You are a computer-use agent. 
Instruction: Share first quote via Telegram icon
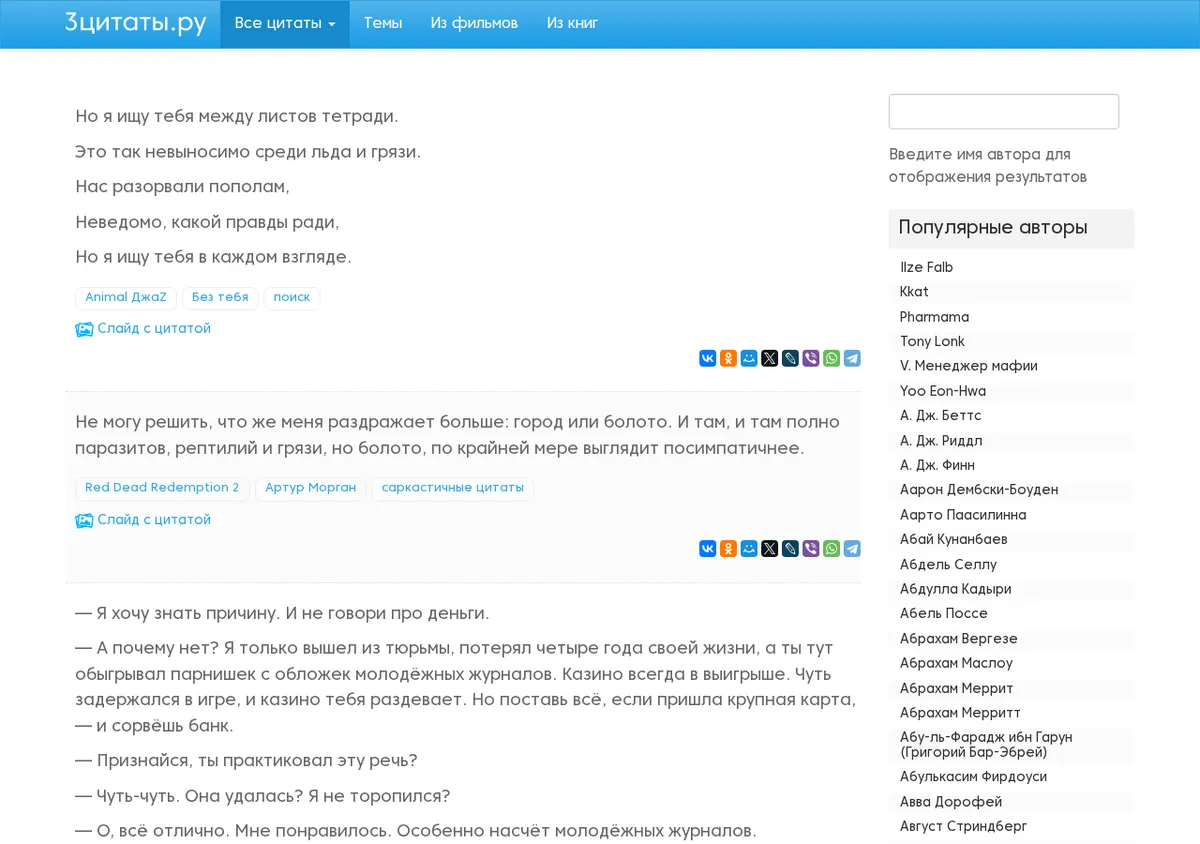coord(852,358)
